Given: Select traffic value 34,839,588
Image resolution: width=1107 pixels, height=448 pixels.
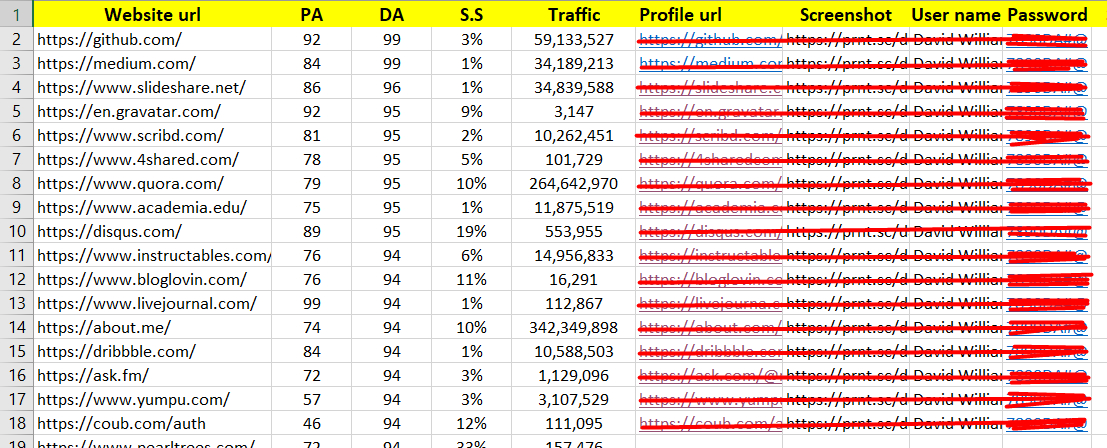Looking at the screenshot, I should 574,87.
